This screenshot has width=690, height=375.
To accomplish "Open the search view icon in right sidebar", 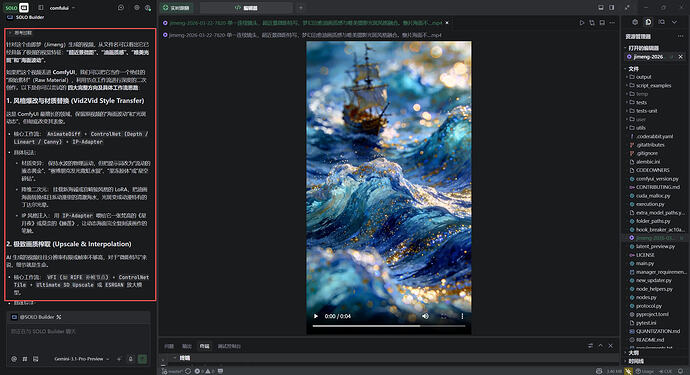I will 661,22.
